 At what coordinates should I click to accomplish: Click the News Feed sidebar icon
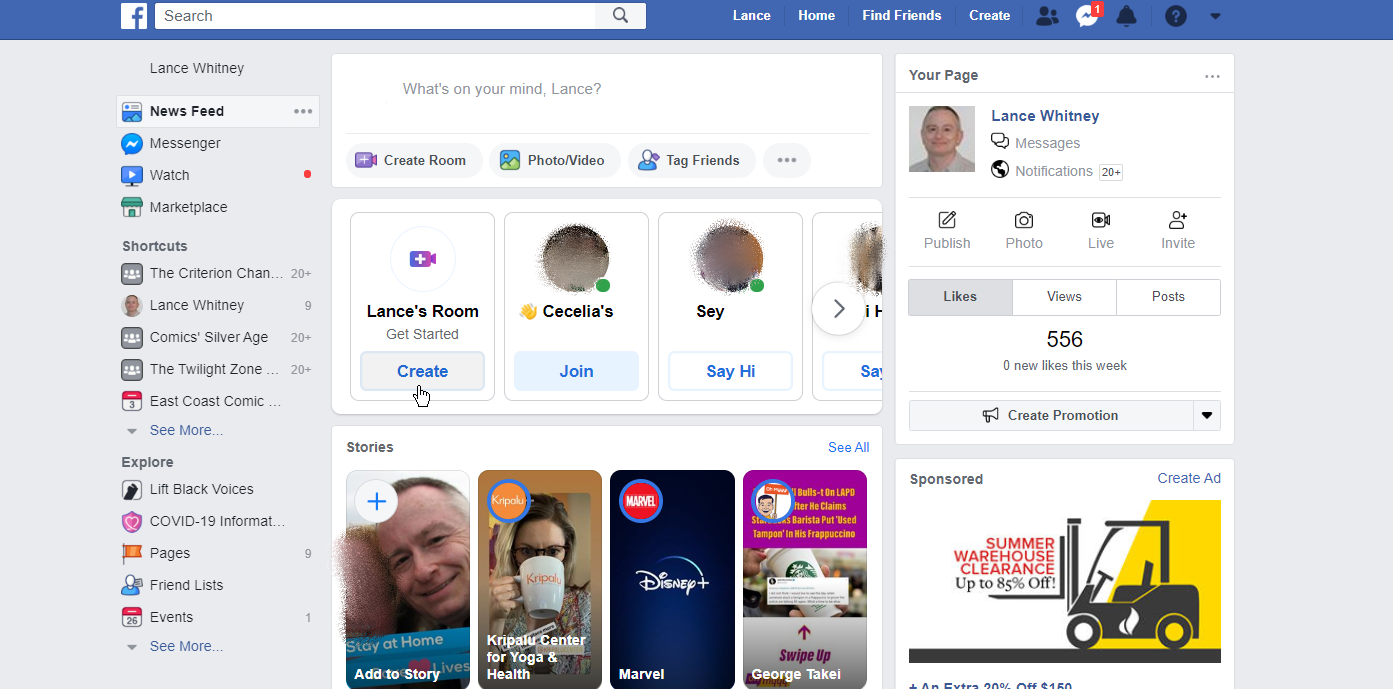(x=132, y=111)
